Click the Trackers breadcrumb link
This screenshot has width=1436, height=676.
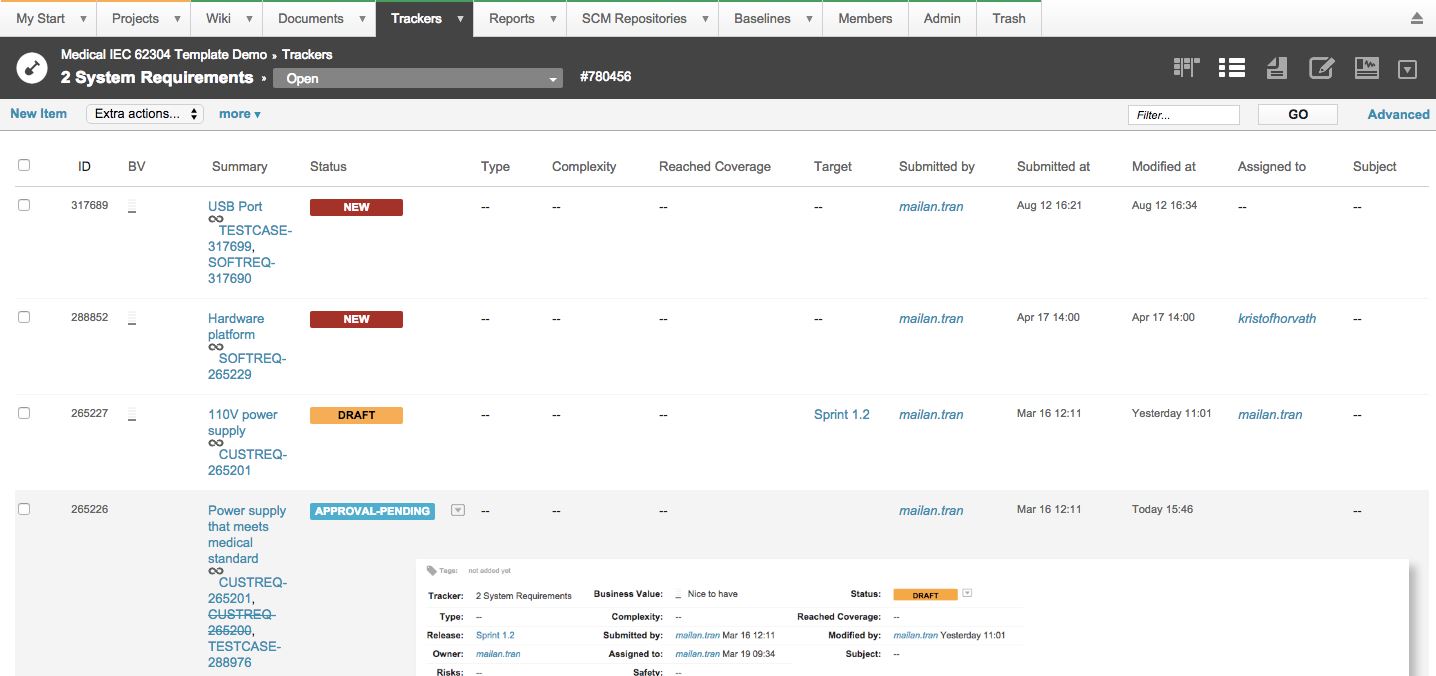pos(307,55)
